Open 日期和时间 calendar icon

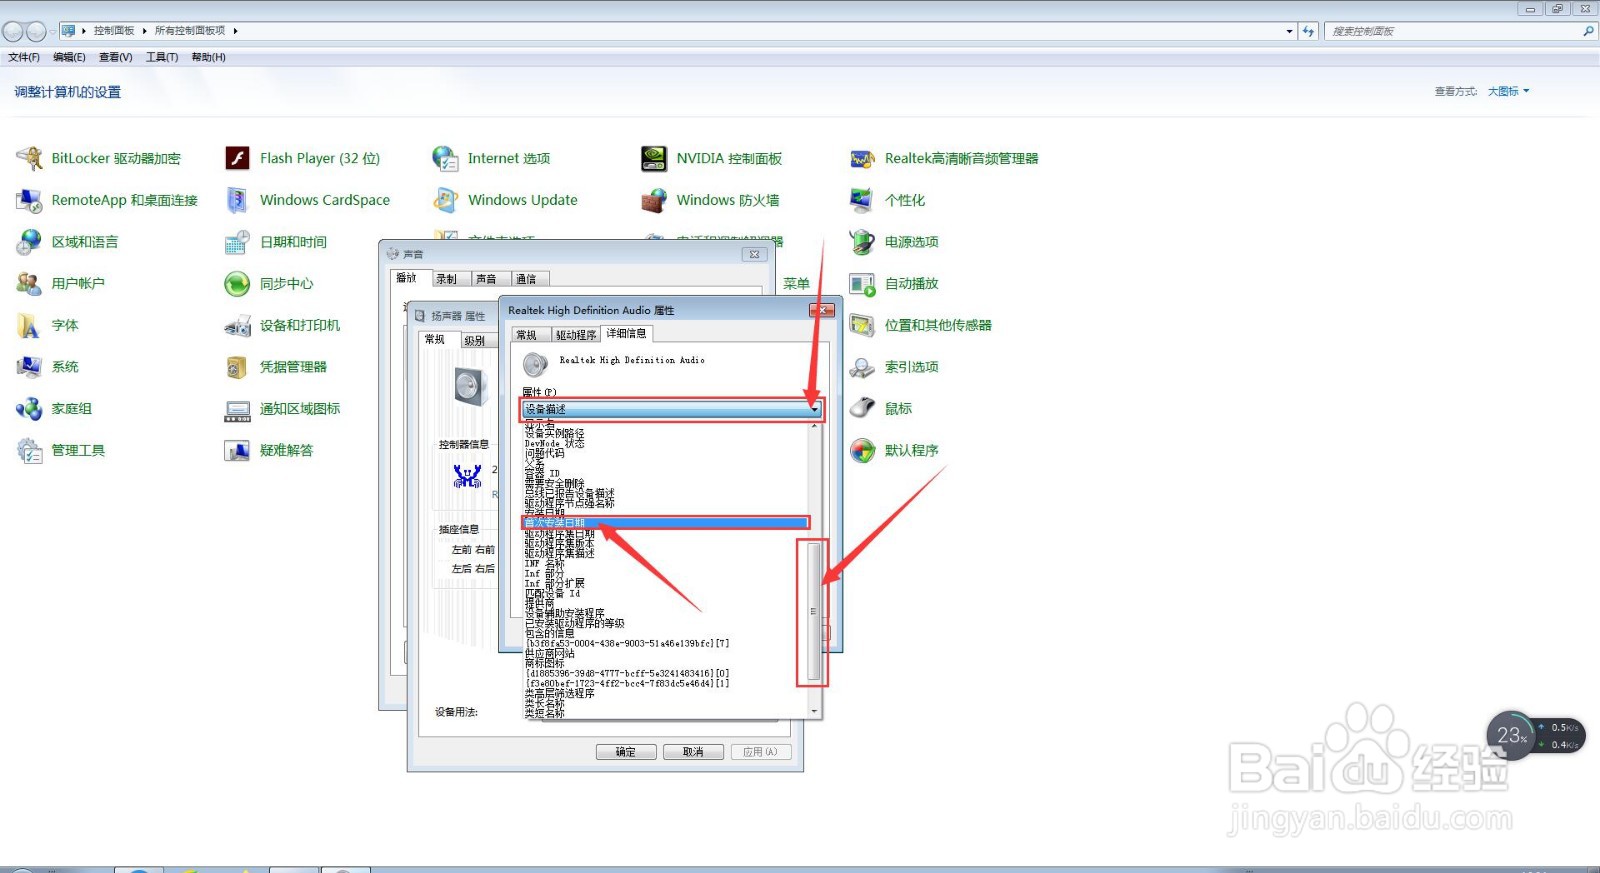tap(237, 242)
